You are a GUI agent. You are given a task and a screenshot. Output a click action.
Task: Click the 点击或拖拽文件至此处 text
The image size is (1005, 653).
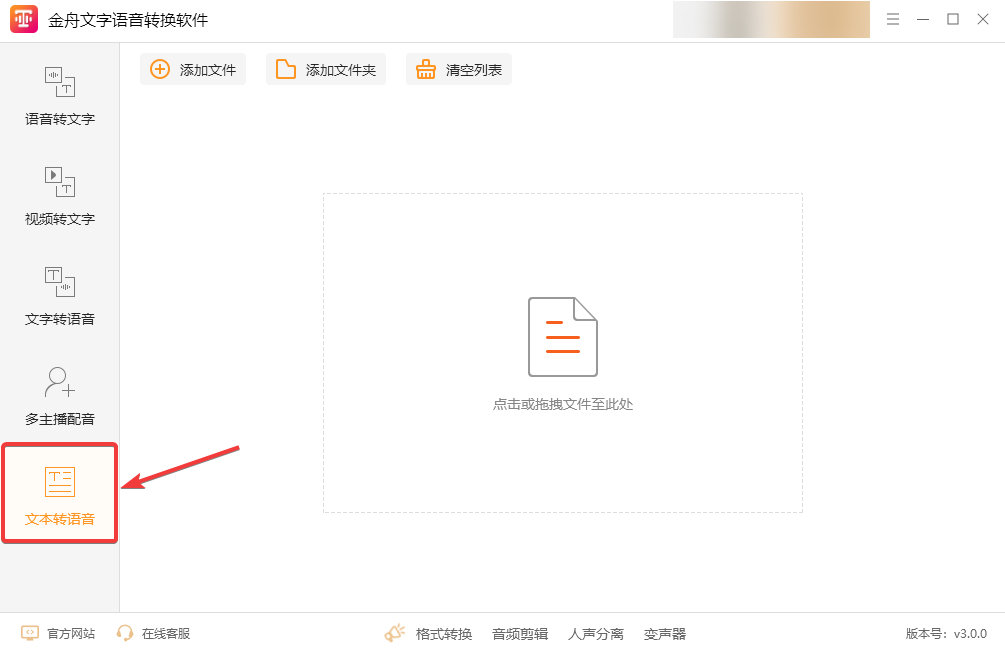click(x=563, y=404)
